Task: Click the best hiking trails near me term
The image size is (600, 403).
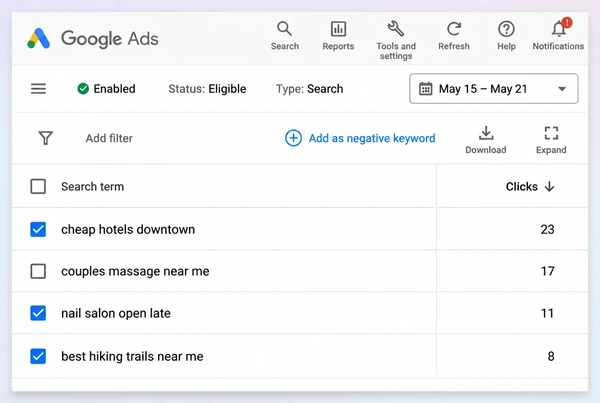Action: pyautogui.click(x=132, y=356)
